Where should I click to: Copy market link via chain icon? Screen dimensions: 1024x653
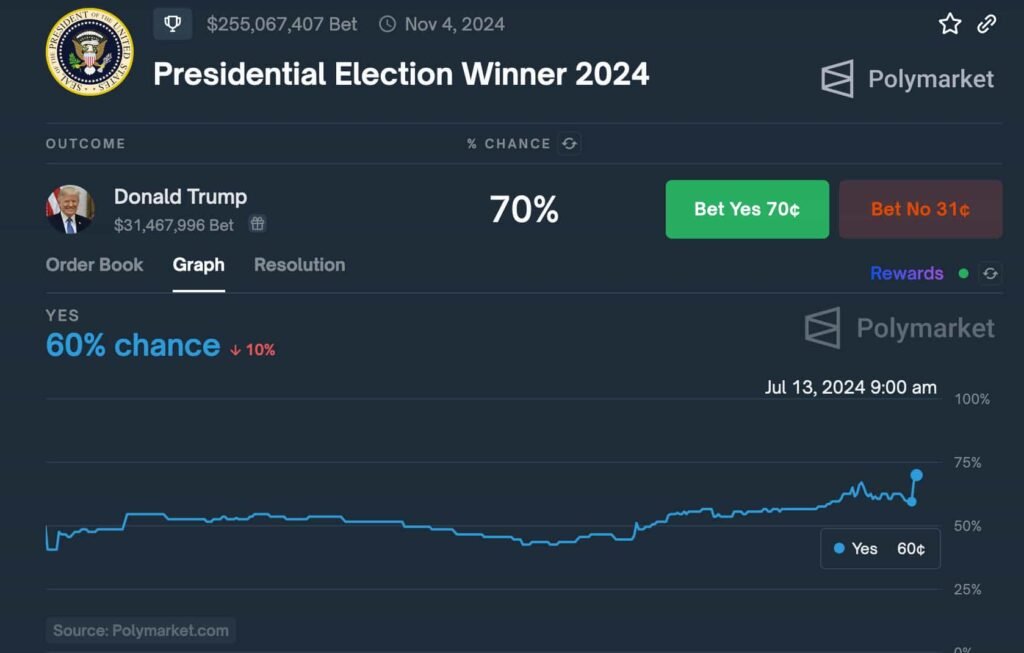pos(987,24)
